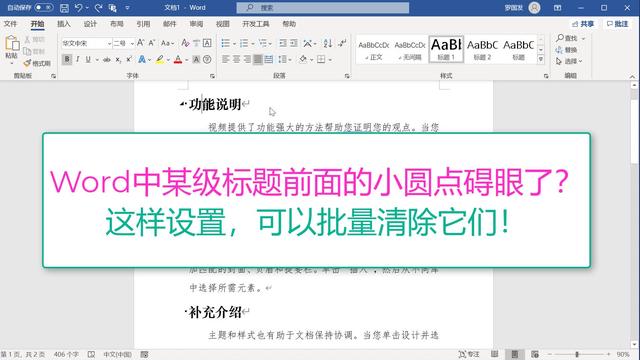The height and width of the screenshot is (360, 640).
Task: Select justify alignment
Action: (258, 60)
